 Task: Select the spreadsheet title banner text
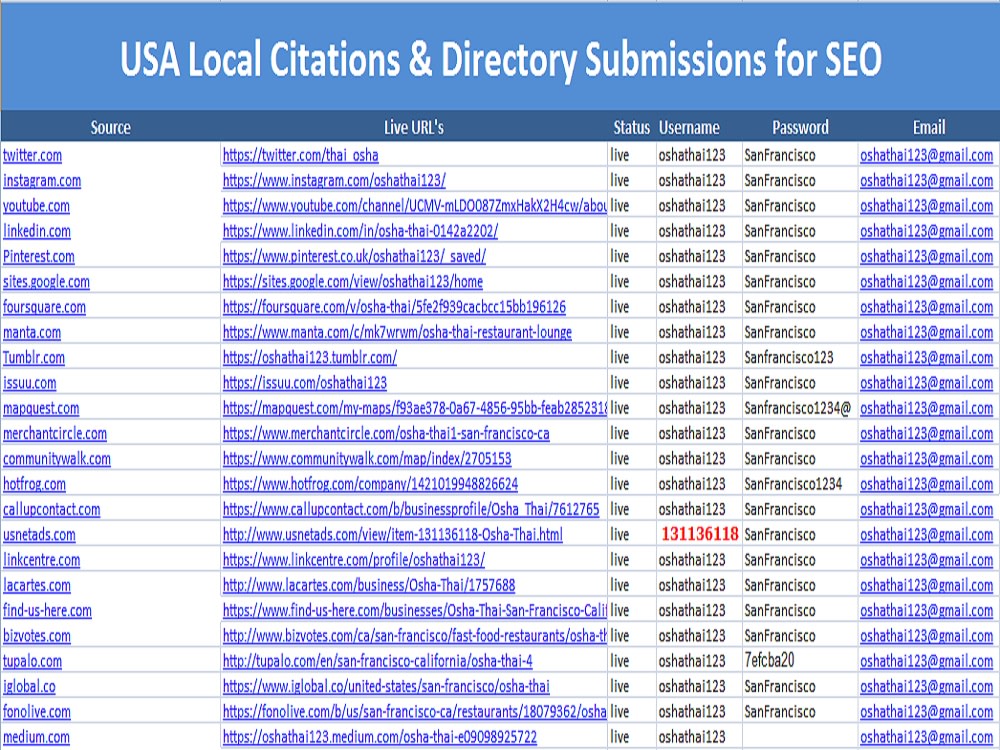pyautogui.click(x=501, y=59)
